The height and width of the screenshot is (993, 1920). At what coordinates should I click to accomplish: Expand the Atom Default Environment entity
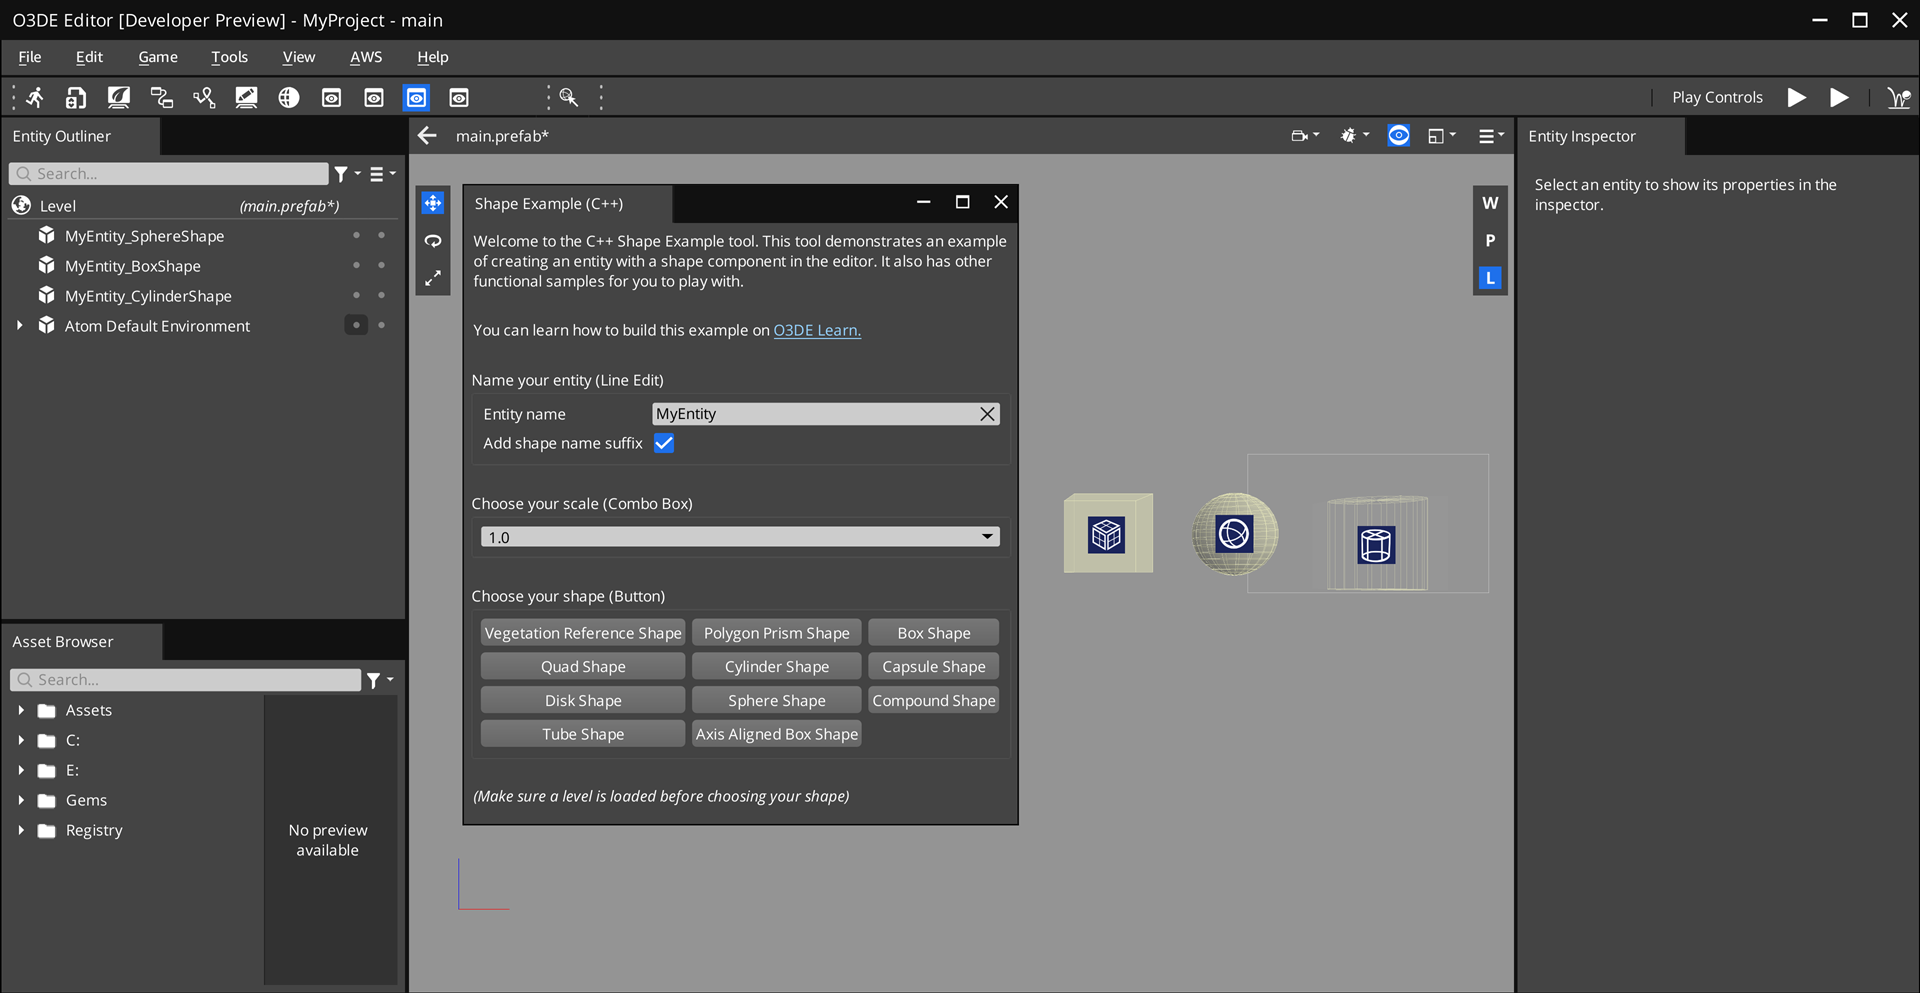[20, 326]
